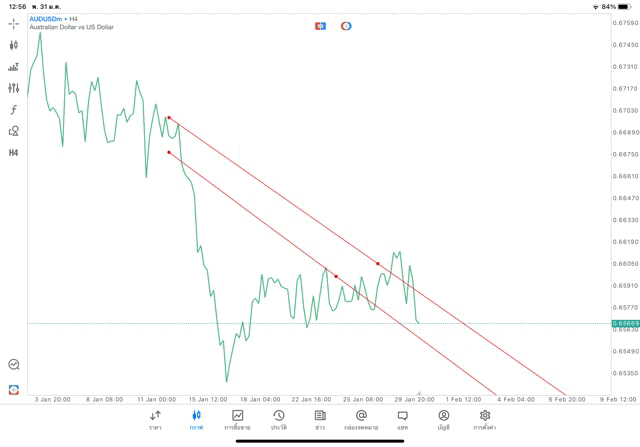
Task: Open the H4 timeframe selector in sidebar
Action: pos(14,153)
